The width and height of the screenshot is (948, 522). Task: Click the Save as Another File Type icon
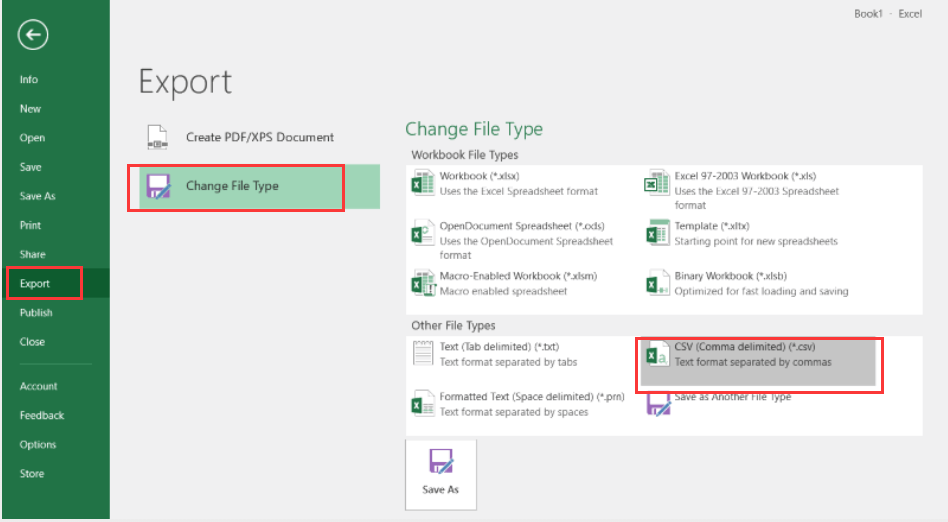point(656,403)
